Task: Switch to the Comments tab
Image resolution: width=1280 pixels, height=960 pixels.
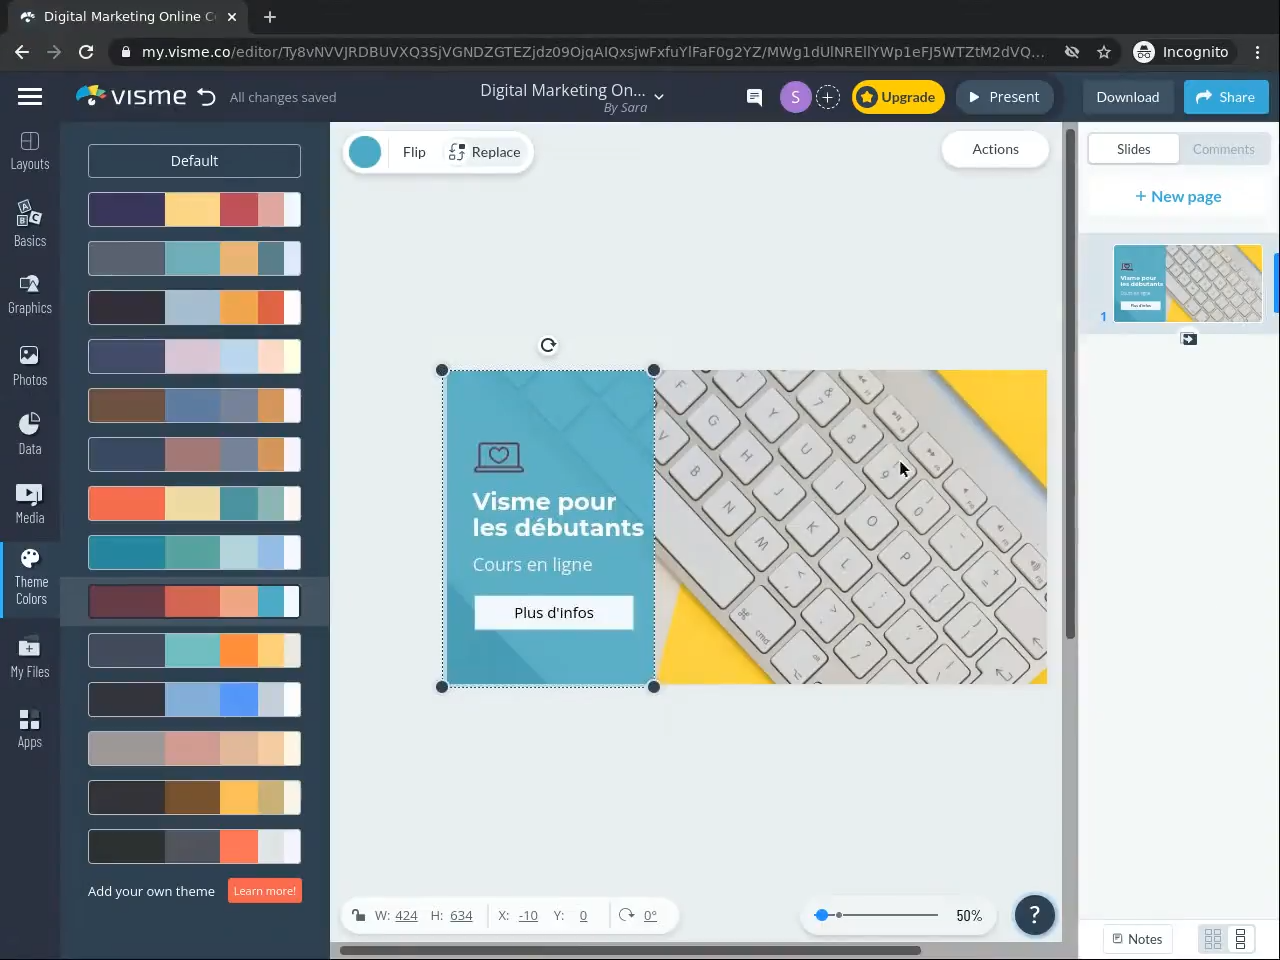Action: click(x=1223, y=149)
